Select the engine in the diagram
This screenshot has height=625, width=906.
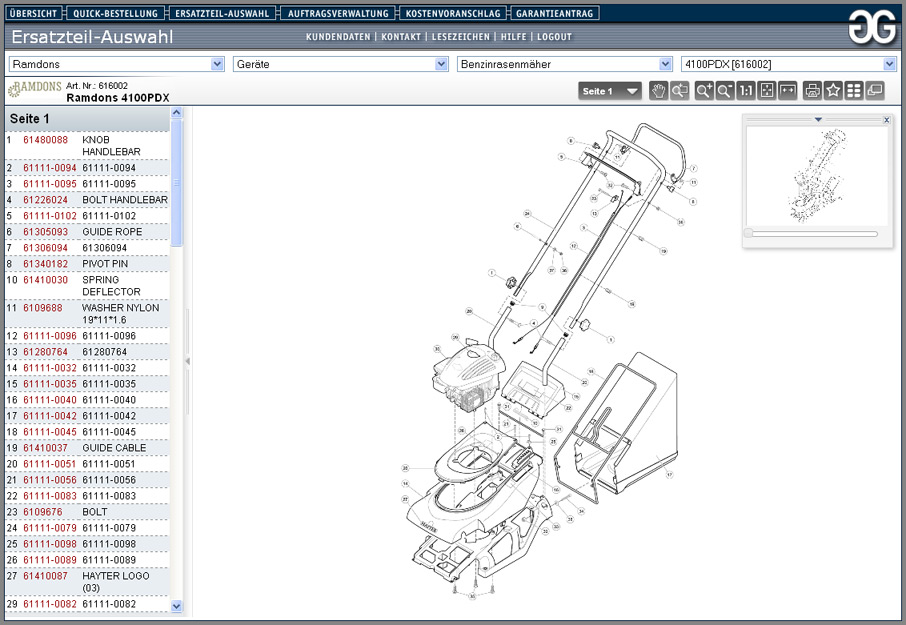pos(467,375)
